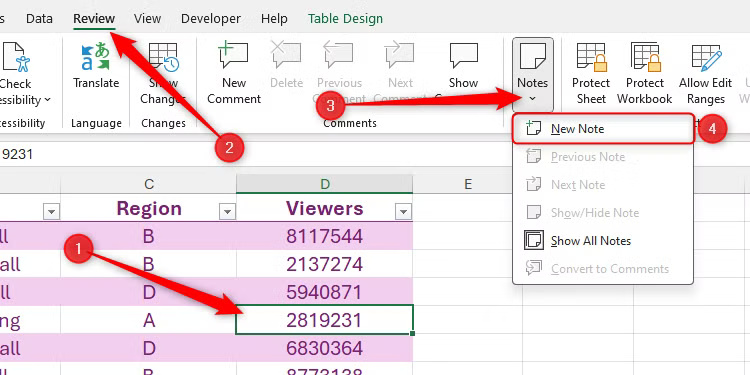Select cell with value 2137274
The width and height of the screenshot is (750, 375).
(325, 264)
